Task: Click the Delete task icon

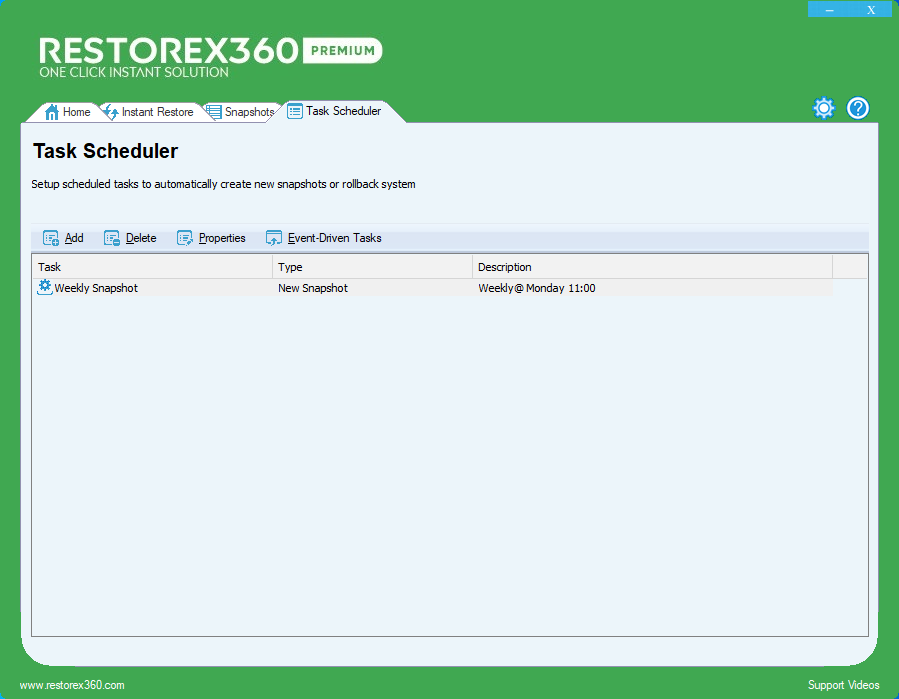Action: (112, 238)
